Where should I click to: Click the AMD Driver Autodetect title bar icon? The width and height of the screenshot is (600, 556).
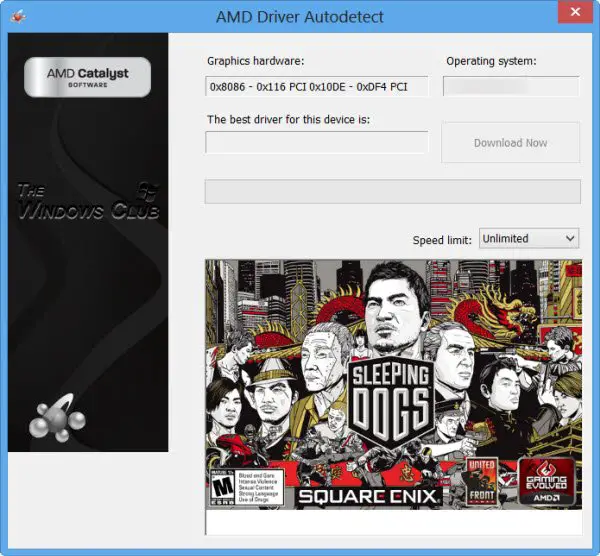click(18, 16)
